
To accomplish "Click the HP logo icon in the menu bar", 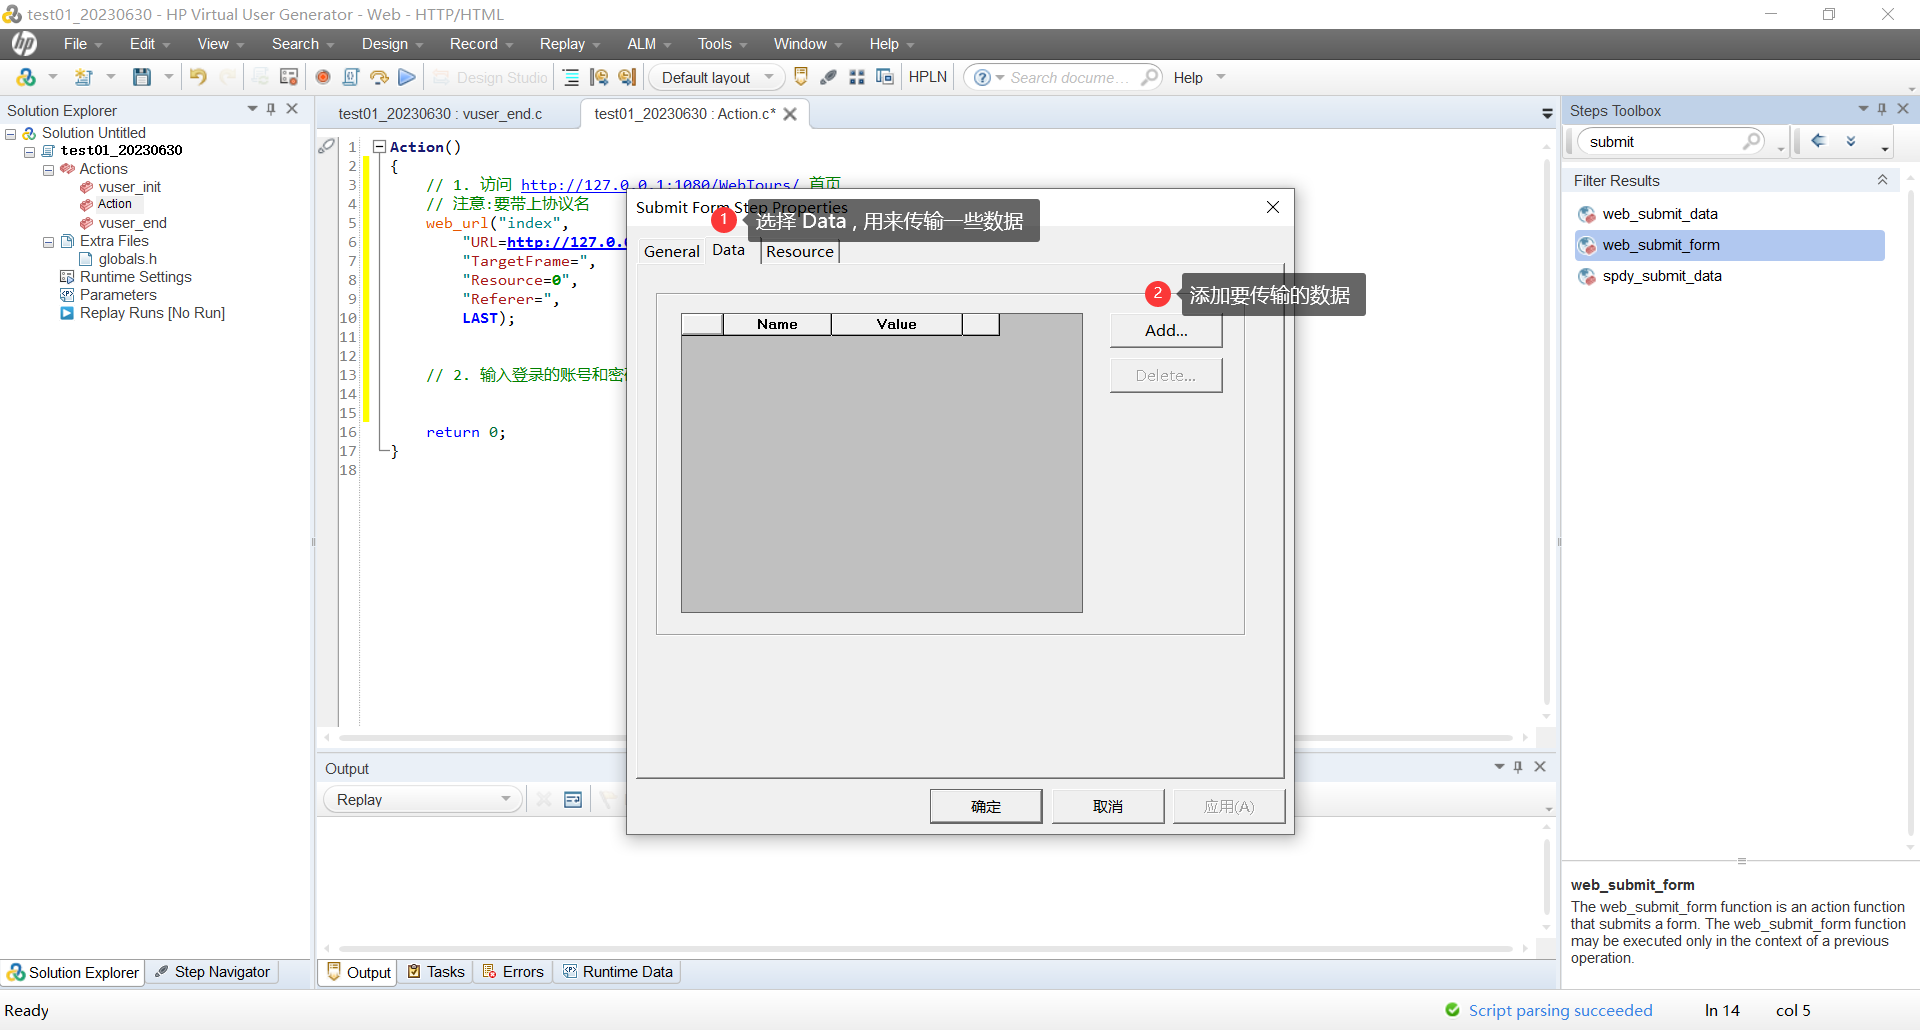I will coord(24,43).
